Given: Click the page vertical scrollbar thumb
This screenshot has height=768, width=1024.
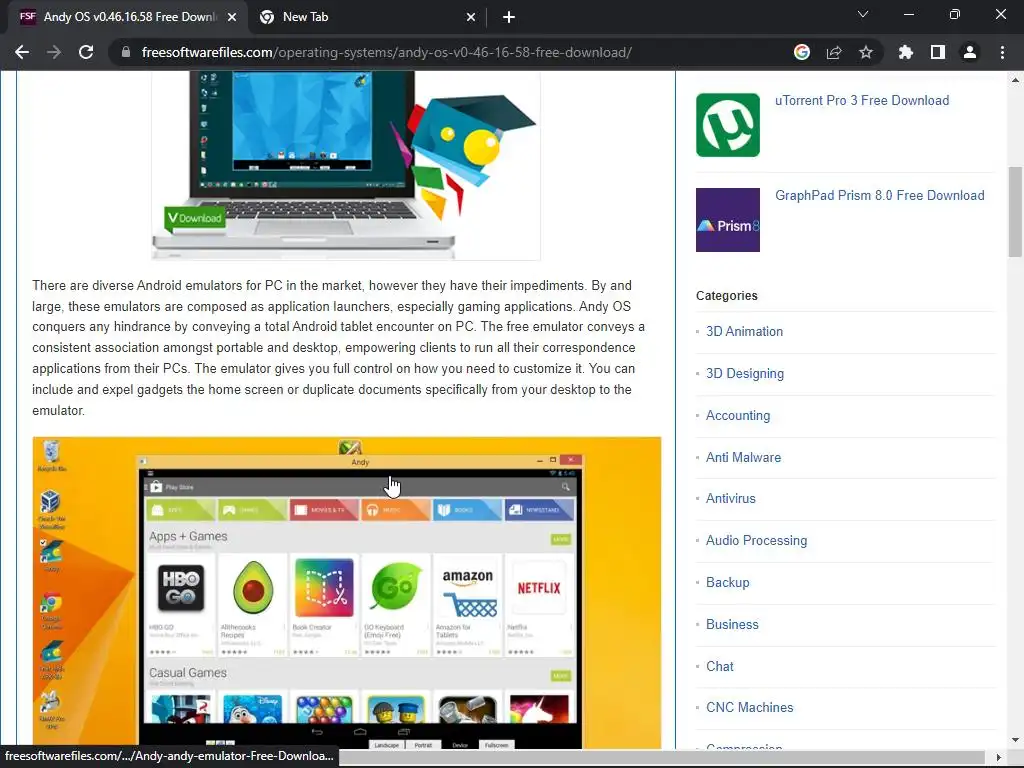Looking at the screenshot, I should [1015, 212].
